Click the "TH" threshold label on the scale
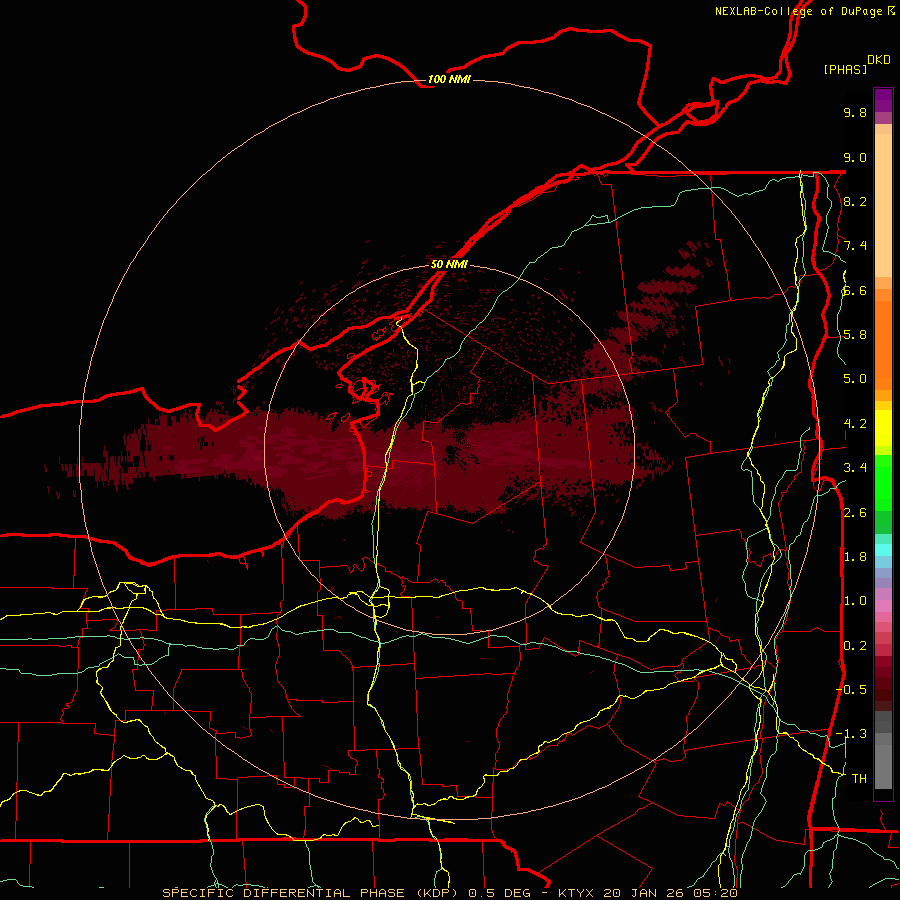This screenshot has height=900, width=900. 859,779
